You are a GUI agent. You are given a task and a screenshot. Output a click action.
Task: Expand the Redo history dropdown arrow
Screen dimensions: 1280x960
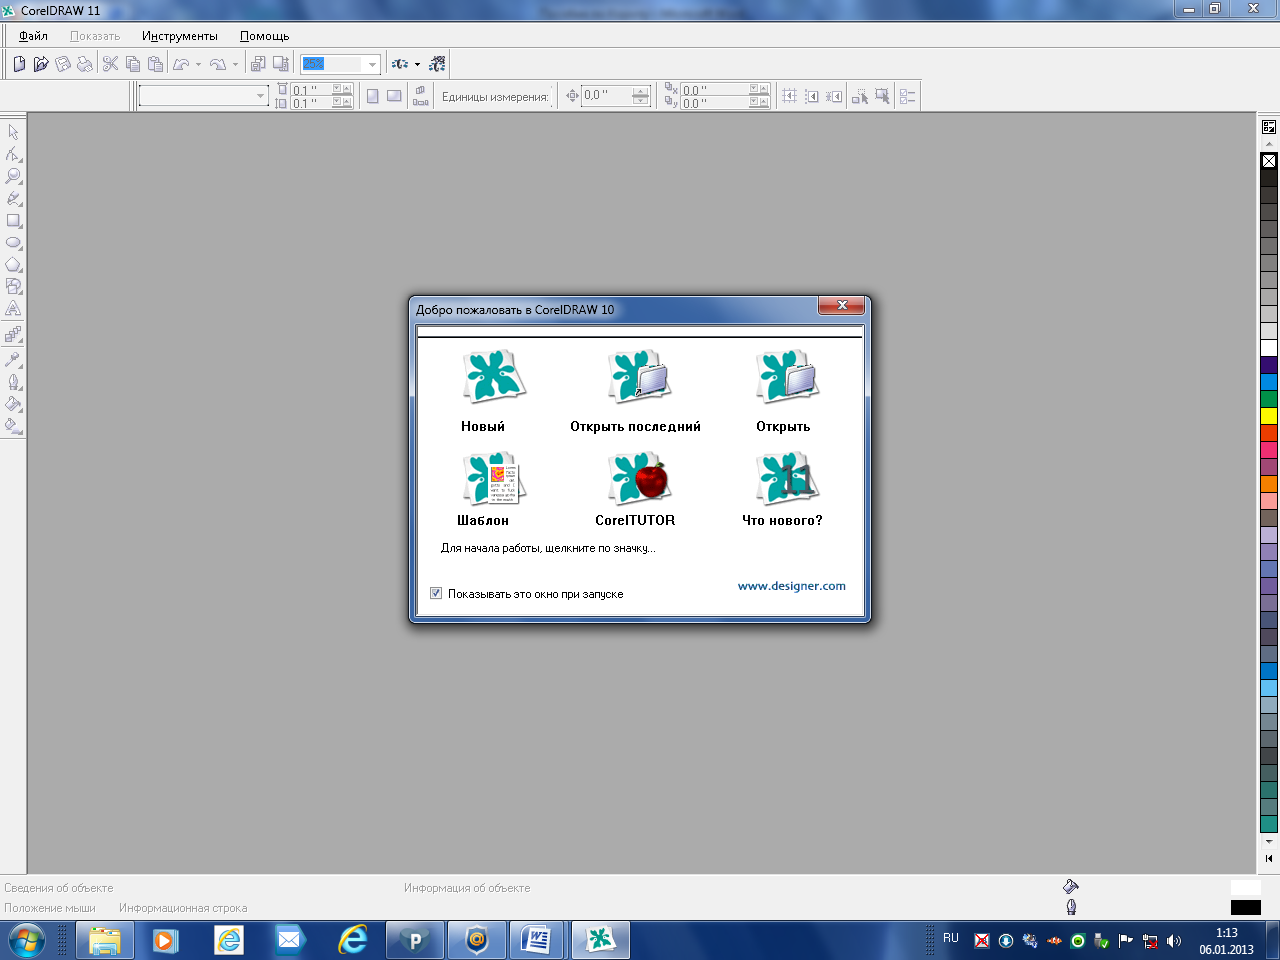[x=235, y=64]
